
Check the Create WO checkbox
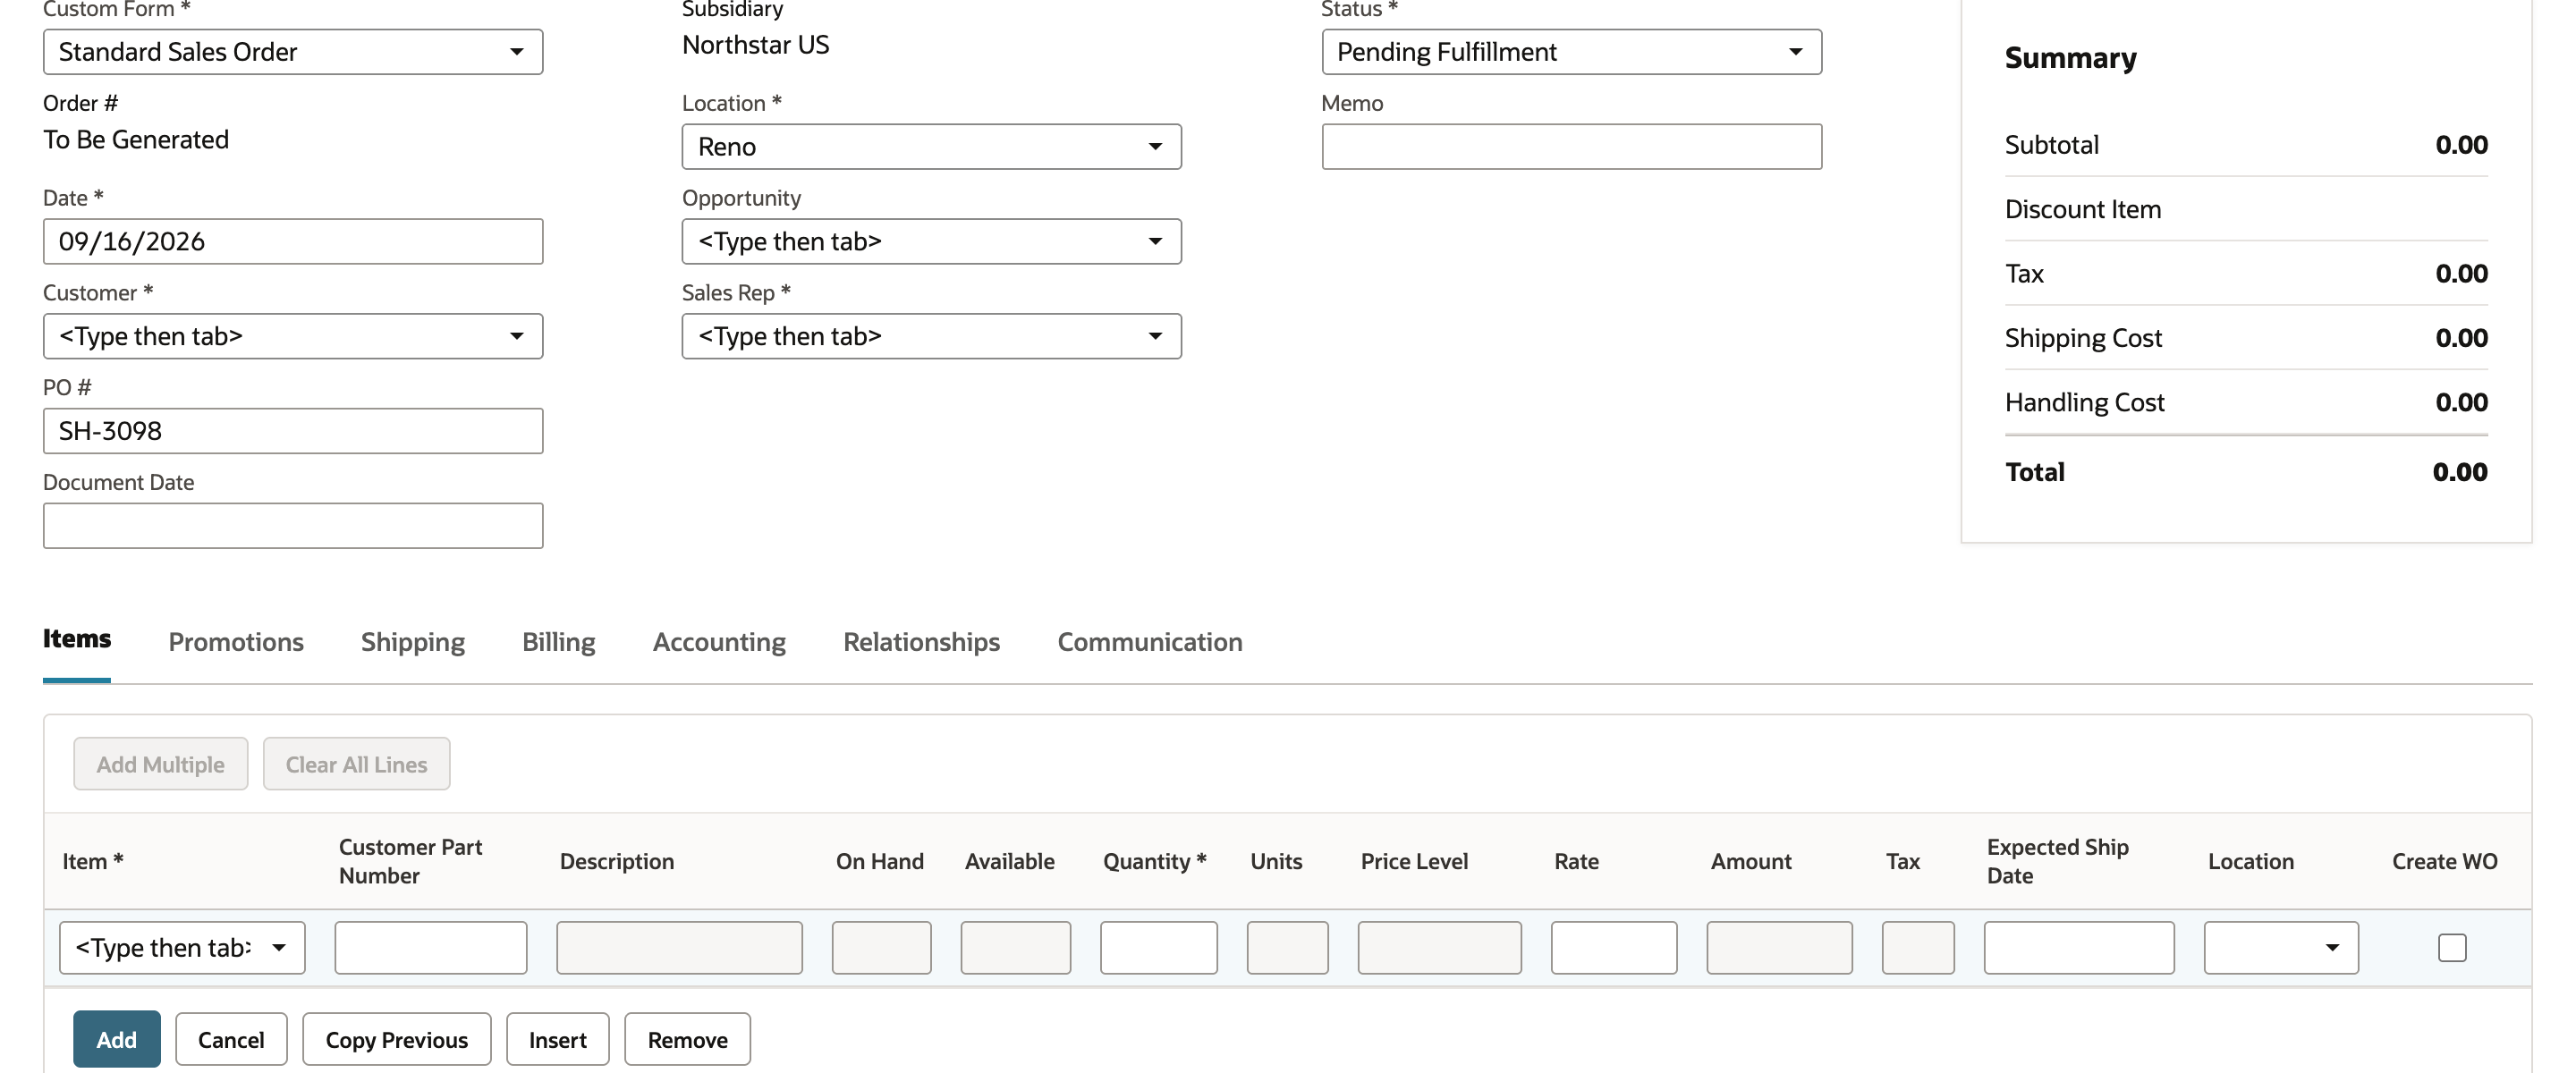pos(2452,948)
